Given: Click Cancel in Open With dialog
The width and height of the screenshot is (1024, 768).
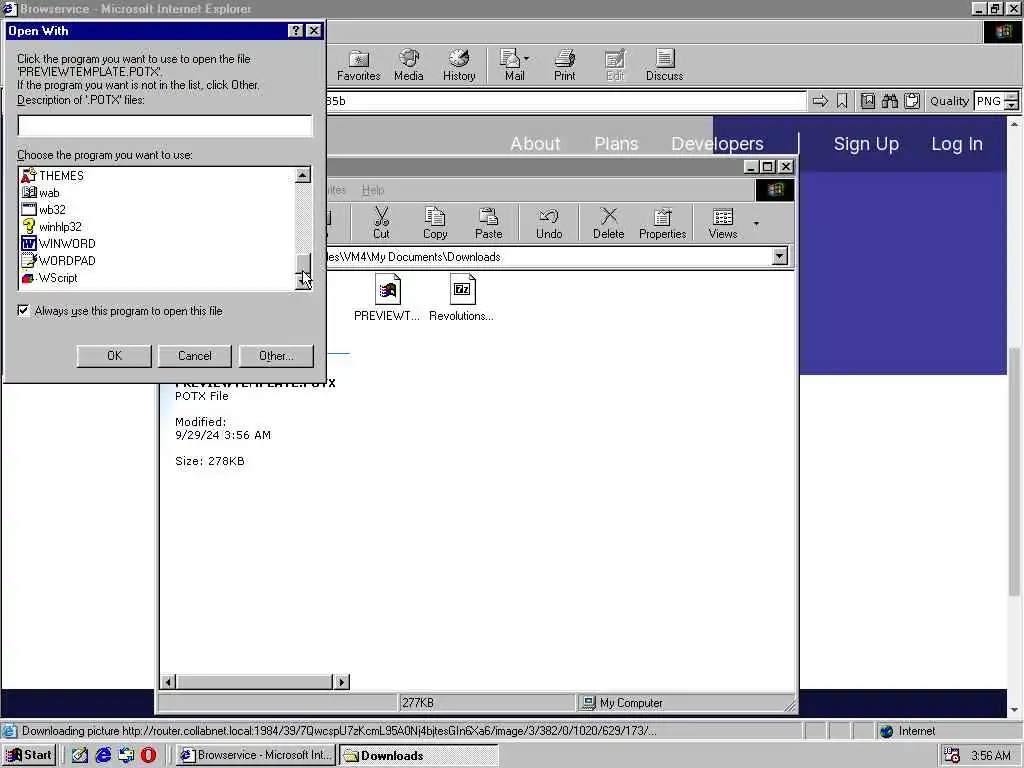Looking at the screenshot, I should (195, 356).
